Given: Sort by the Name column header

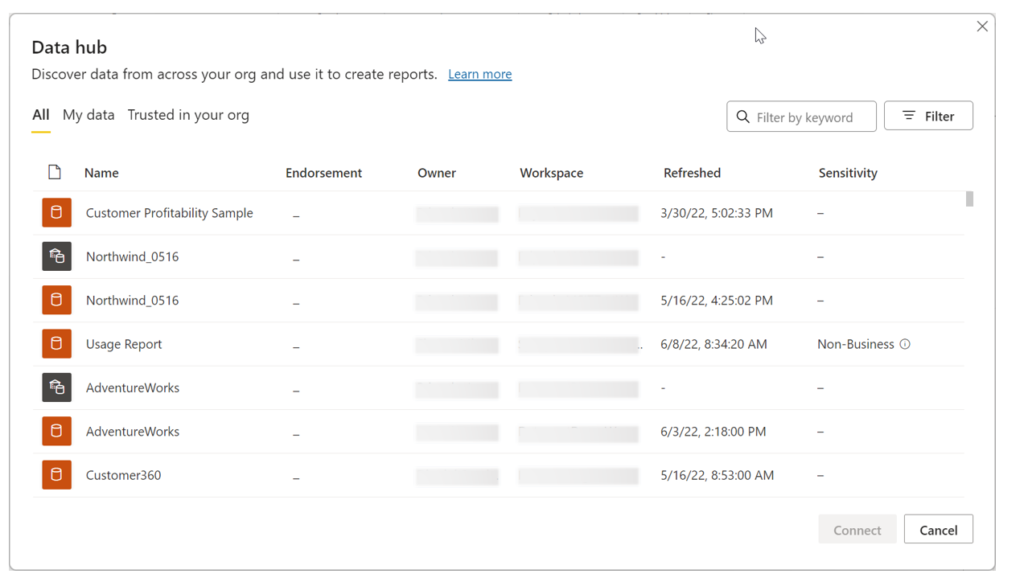Looking at the screenshot, I should point(101,173).
